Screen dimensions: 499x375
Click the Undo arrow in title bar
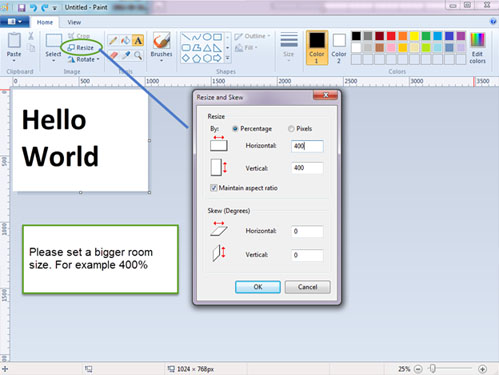(33, 7)
